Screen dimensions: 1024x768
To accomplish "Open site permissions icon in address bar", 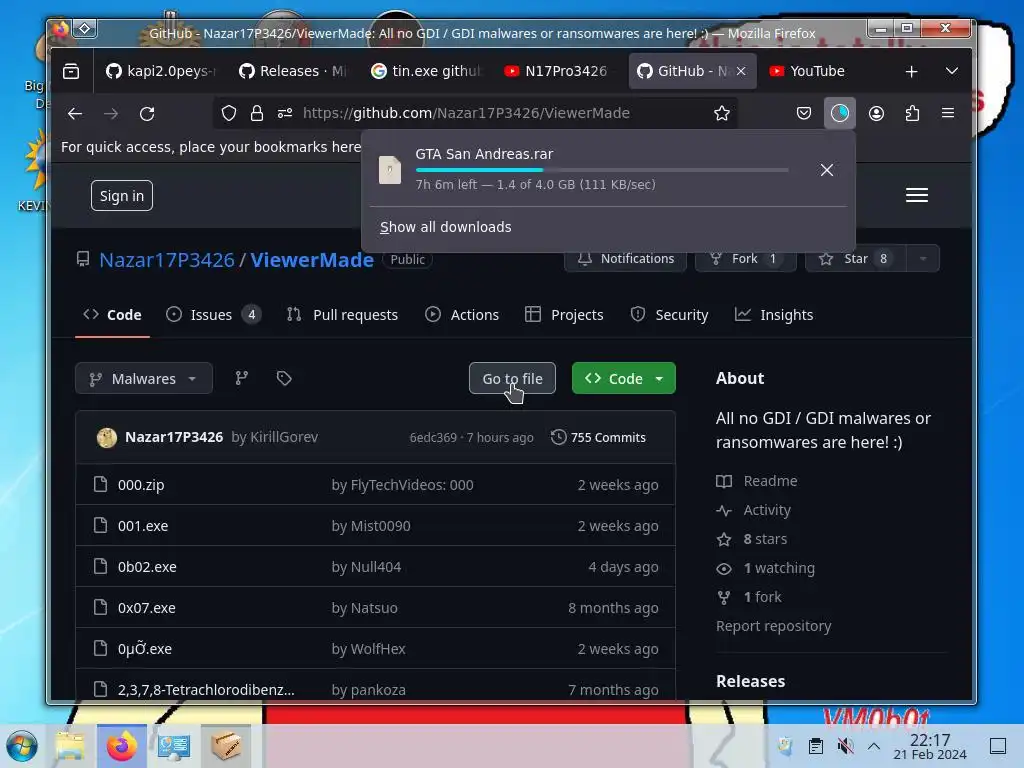I will (285, 114).
